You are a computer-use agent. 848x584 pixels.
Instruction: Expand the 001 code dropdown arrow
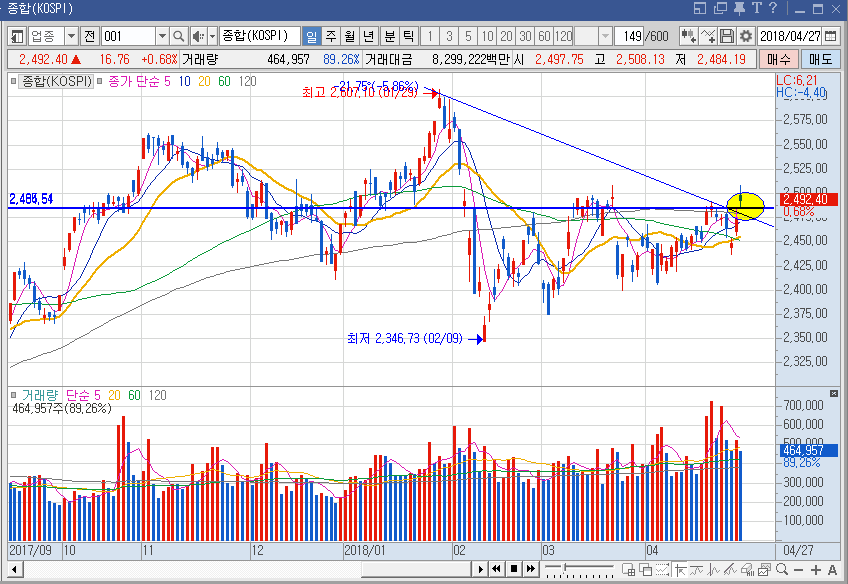161,36
